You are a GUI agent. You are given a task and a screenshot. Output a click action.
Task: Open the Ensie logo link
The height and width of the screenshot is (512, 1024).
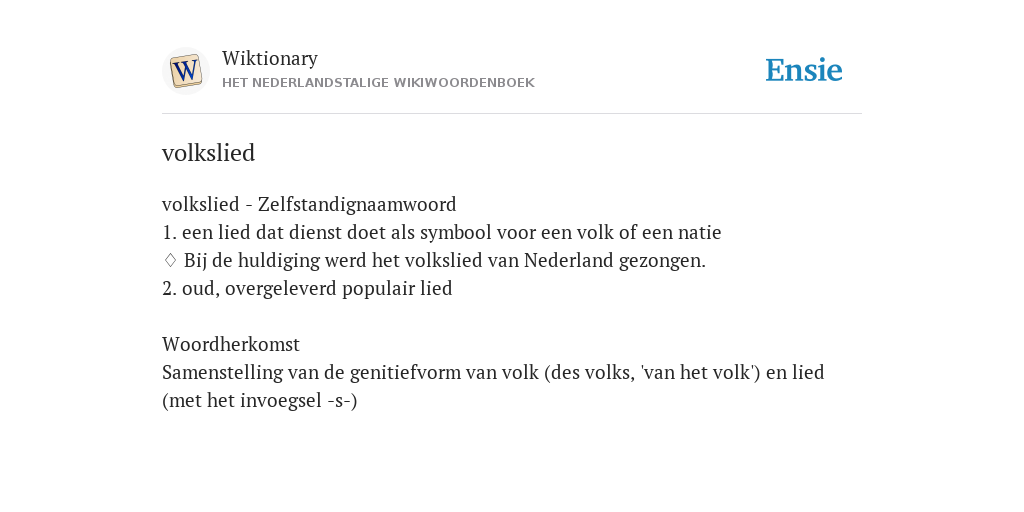coord(804,71)
